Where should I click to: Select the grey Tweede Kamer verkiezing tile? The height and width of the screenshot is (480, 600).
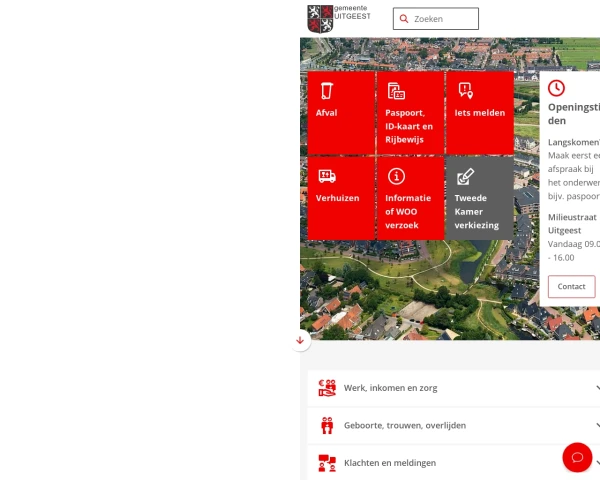click(x=480, y=198)
